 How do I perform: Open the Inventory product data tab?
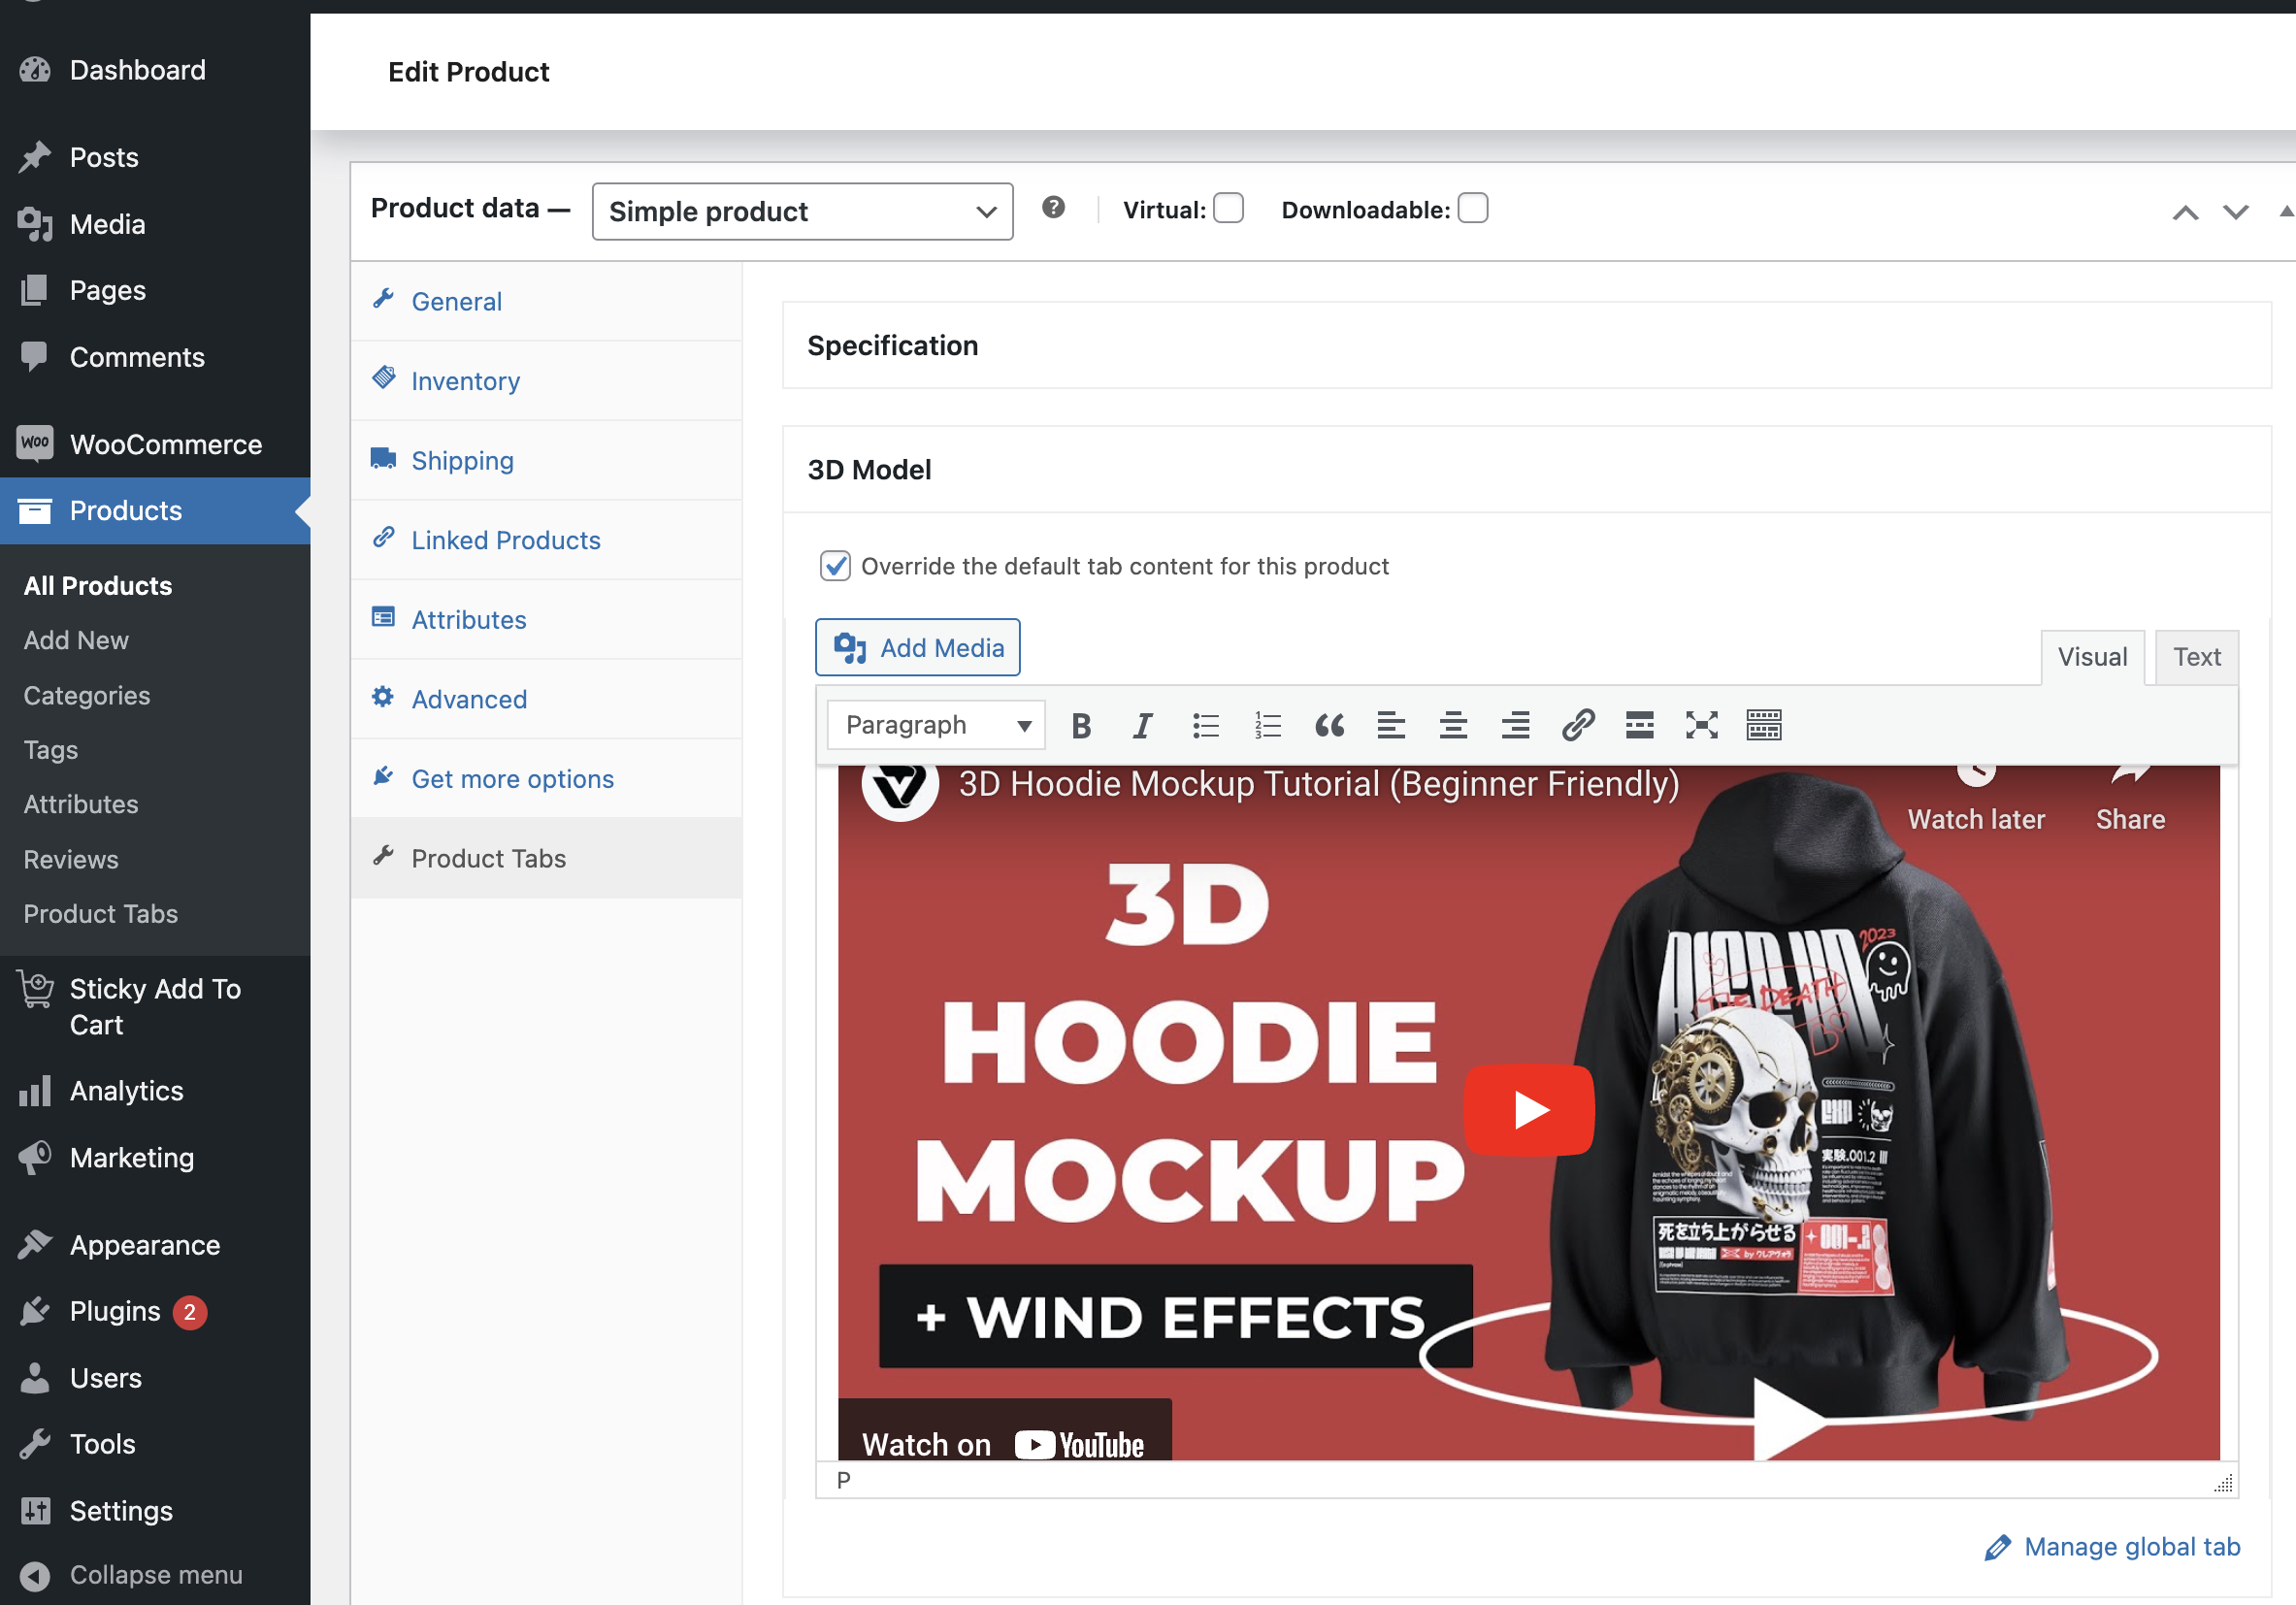(x=546, y=381)
